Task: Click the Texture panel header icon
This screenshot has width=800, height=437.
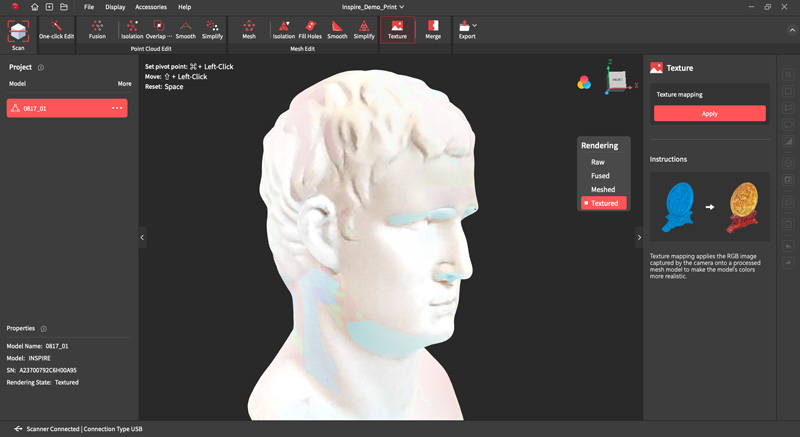Action: [656, 68]
